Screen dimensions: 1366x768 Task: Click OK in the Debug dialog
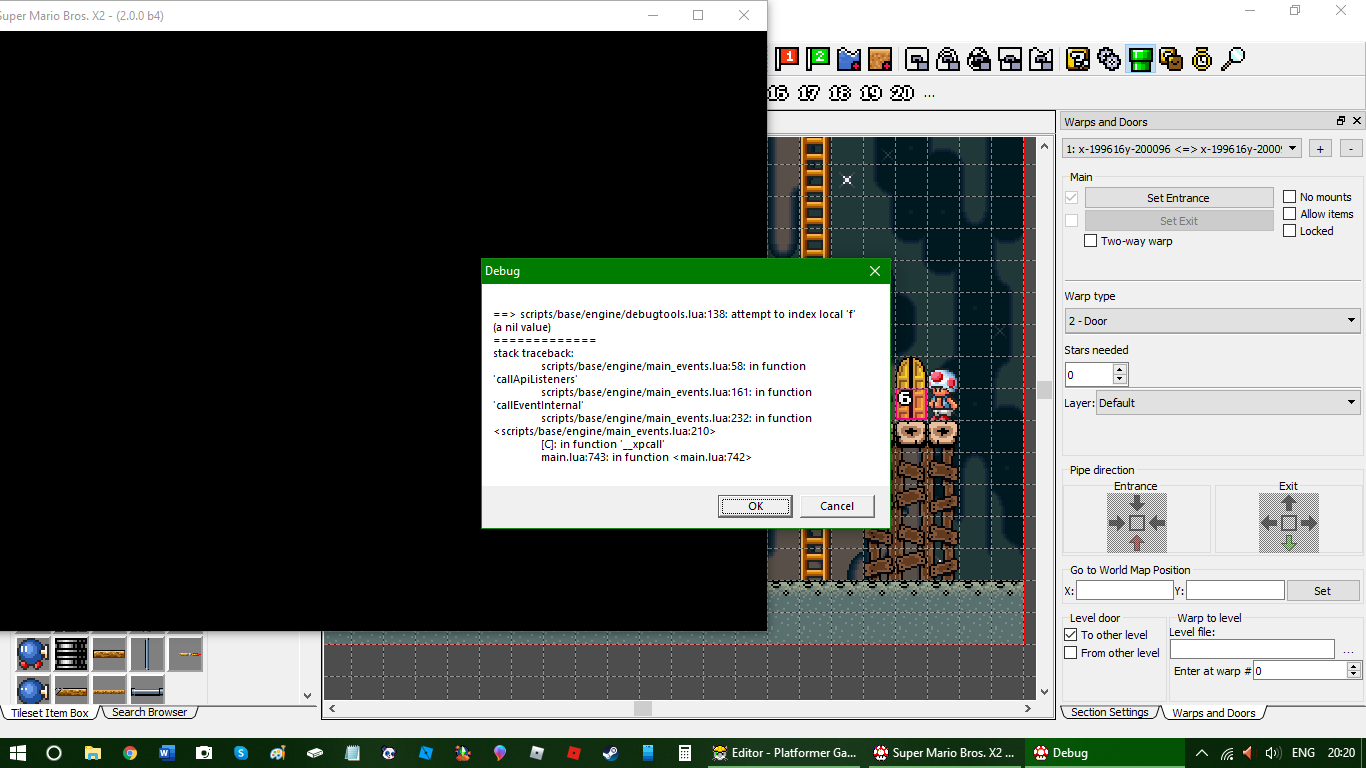755,506
